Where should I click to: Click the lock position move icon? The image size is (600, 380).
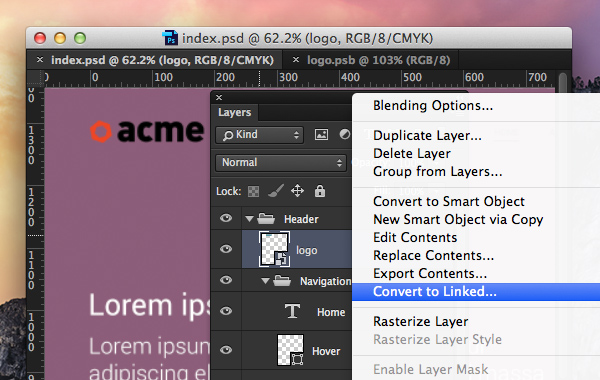coord(297,191)
